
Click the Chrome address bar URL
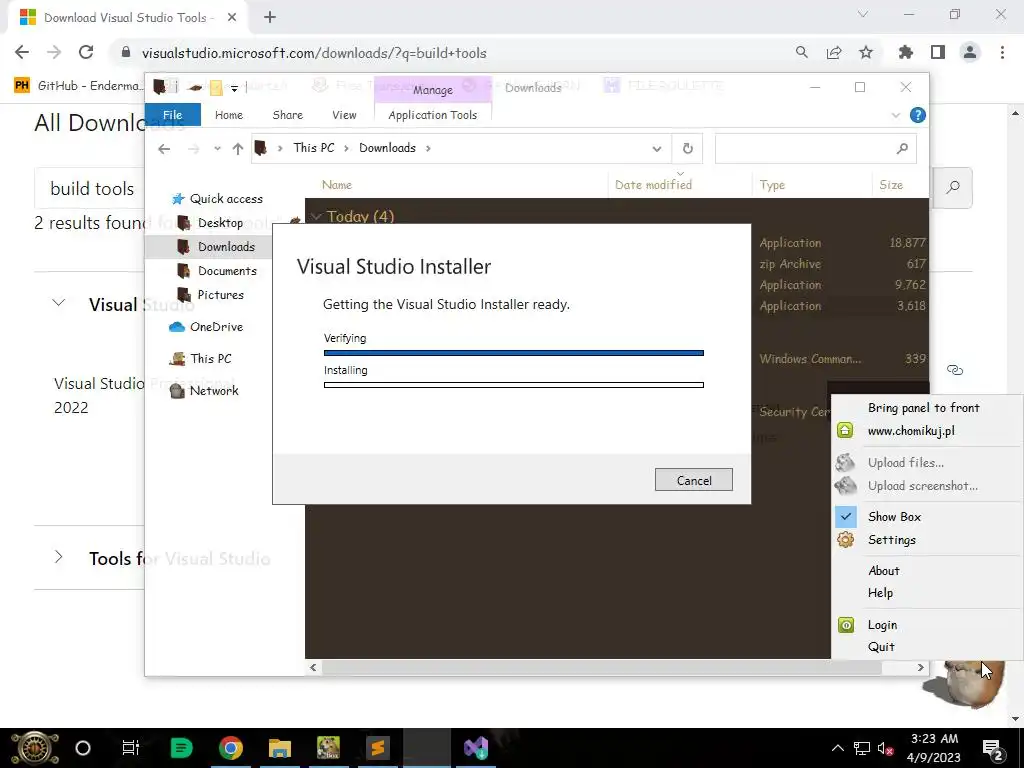314,53
